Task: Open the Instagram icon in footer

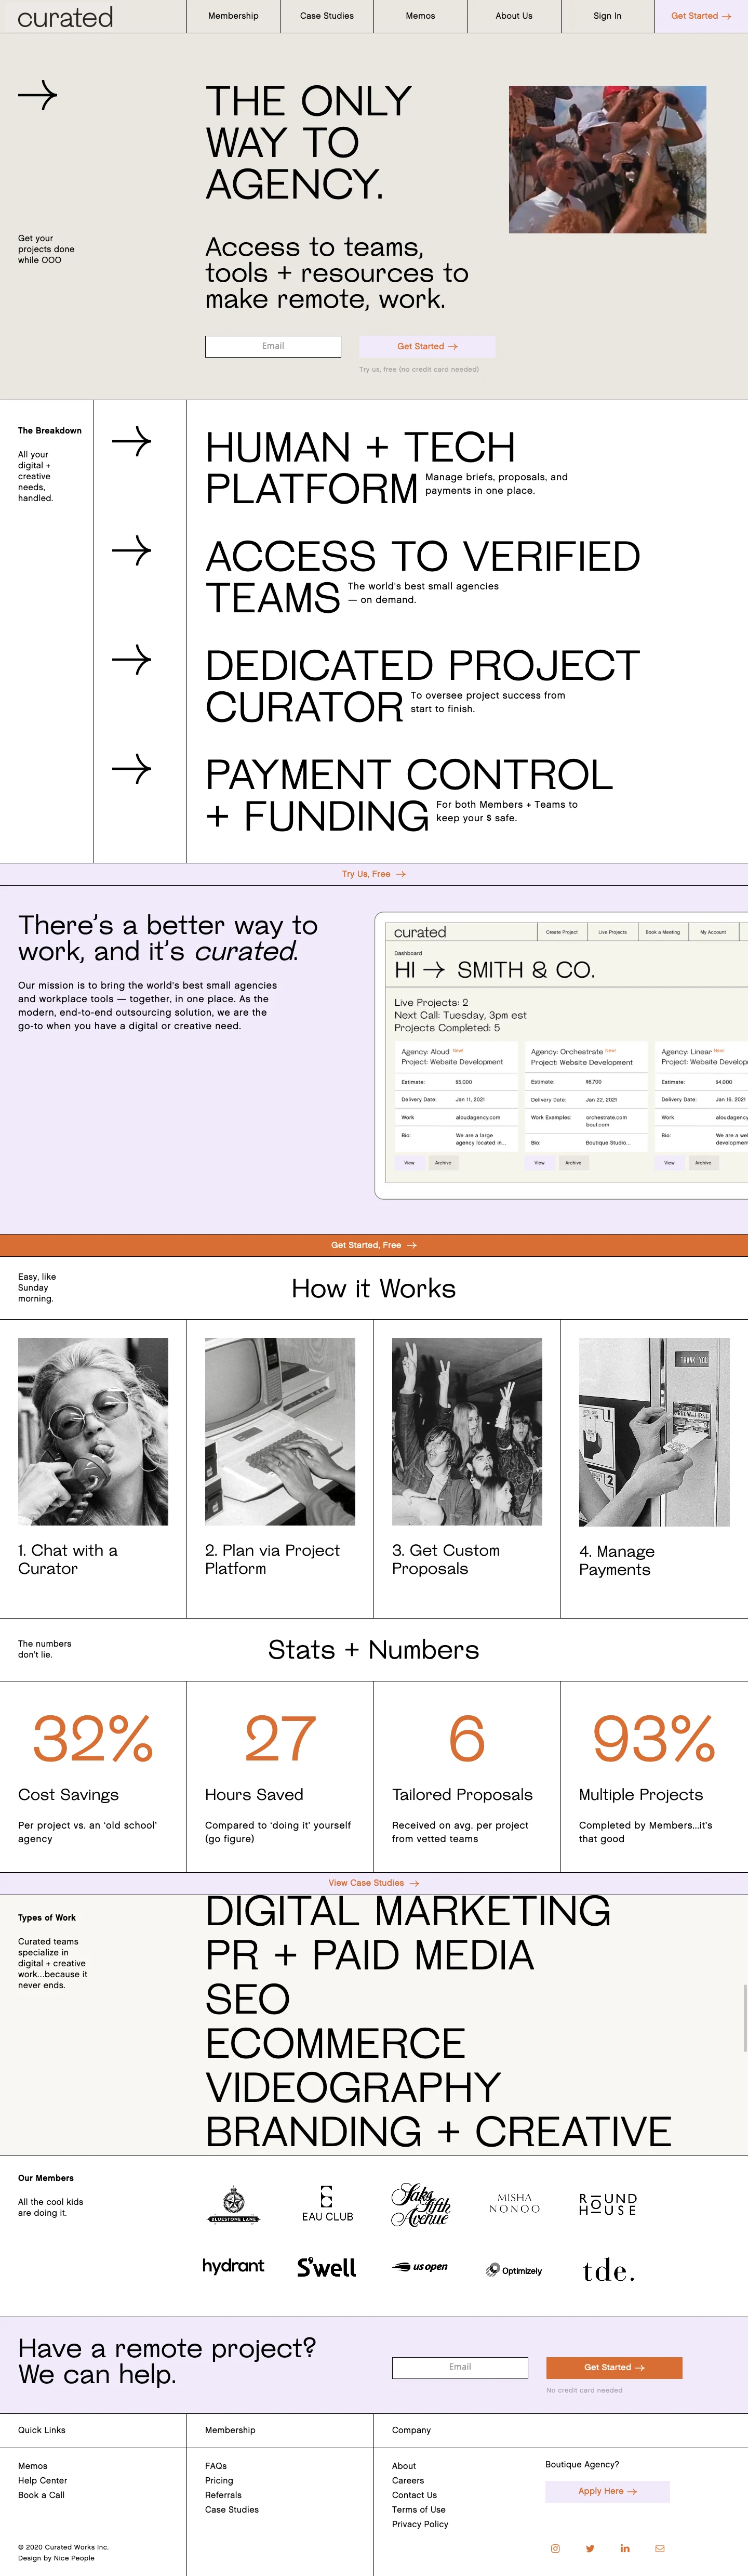Action: tap(555, 2548)
